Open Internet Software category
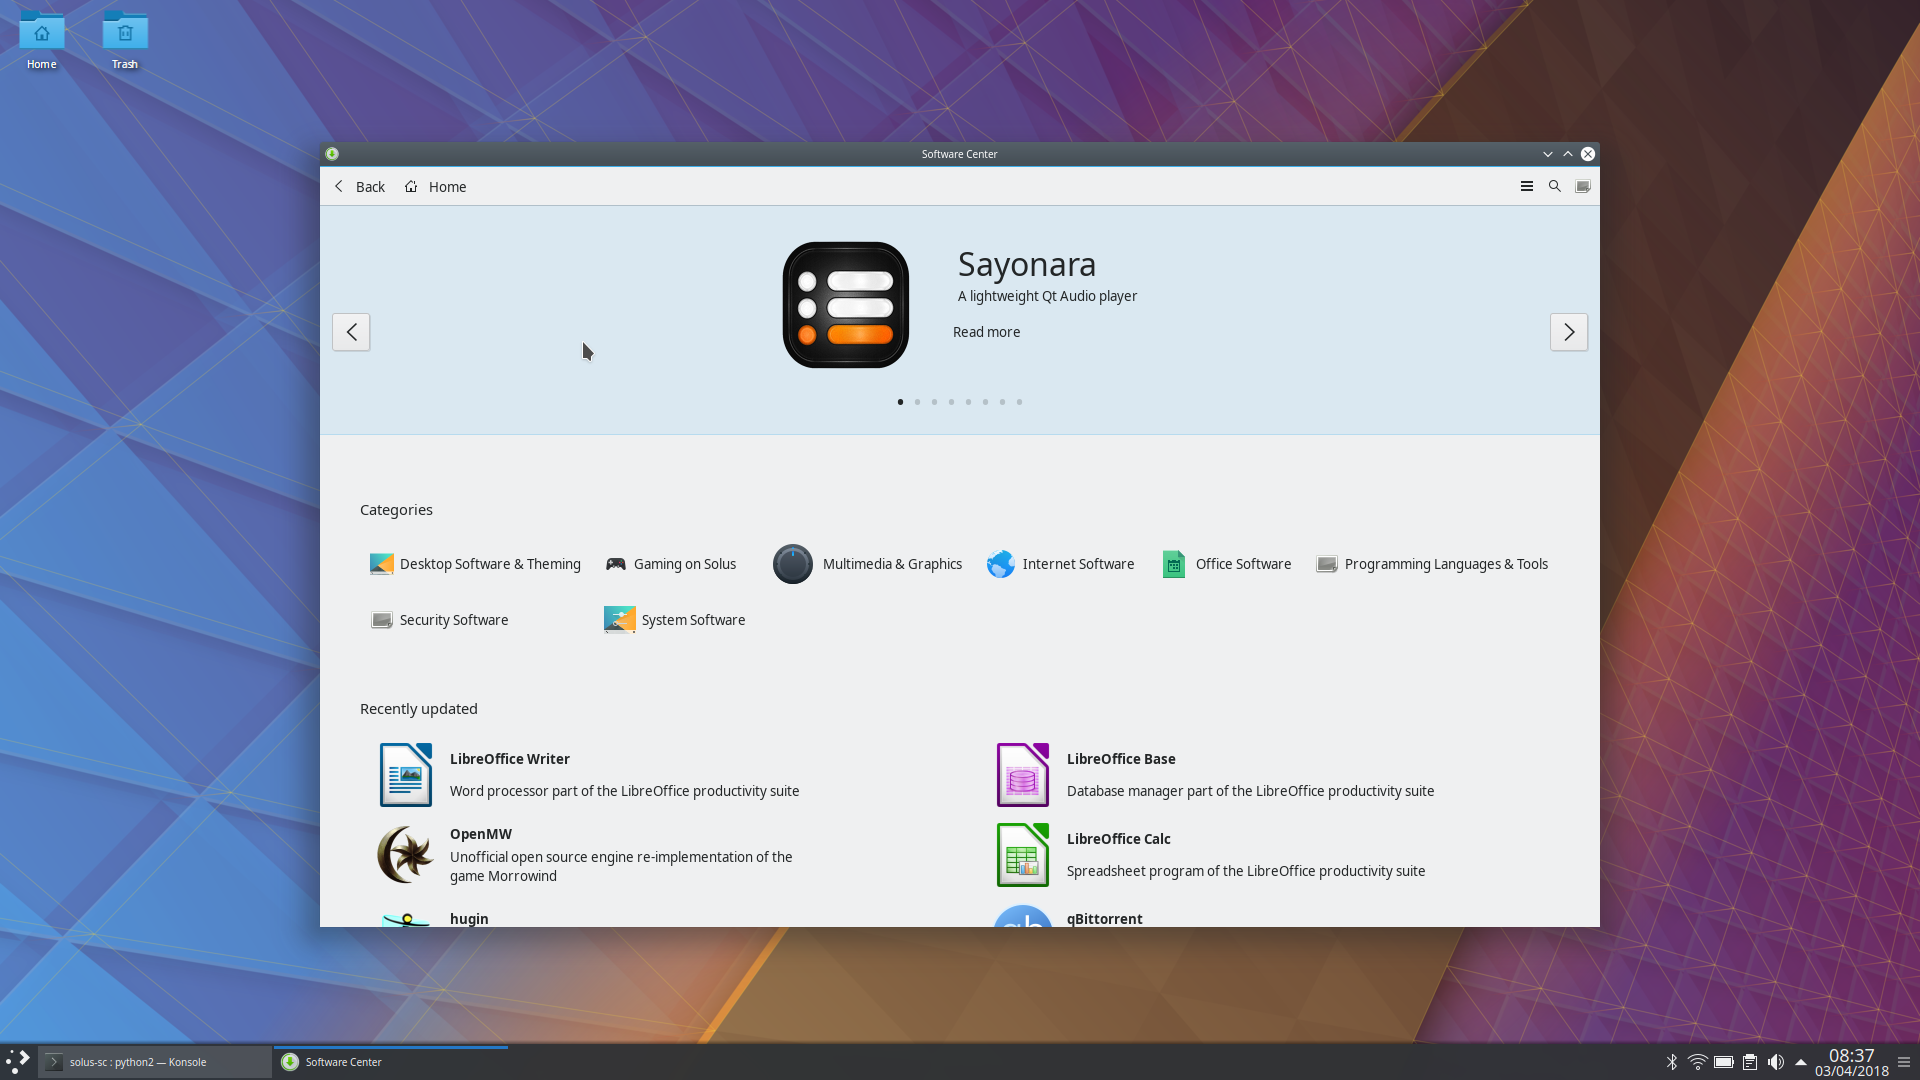Image resolution: width=1920 pixels, height=1080 pixels. [1060, 564]
